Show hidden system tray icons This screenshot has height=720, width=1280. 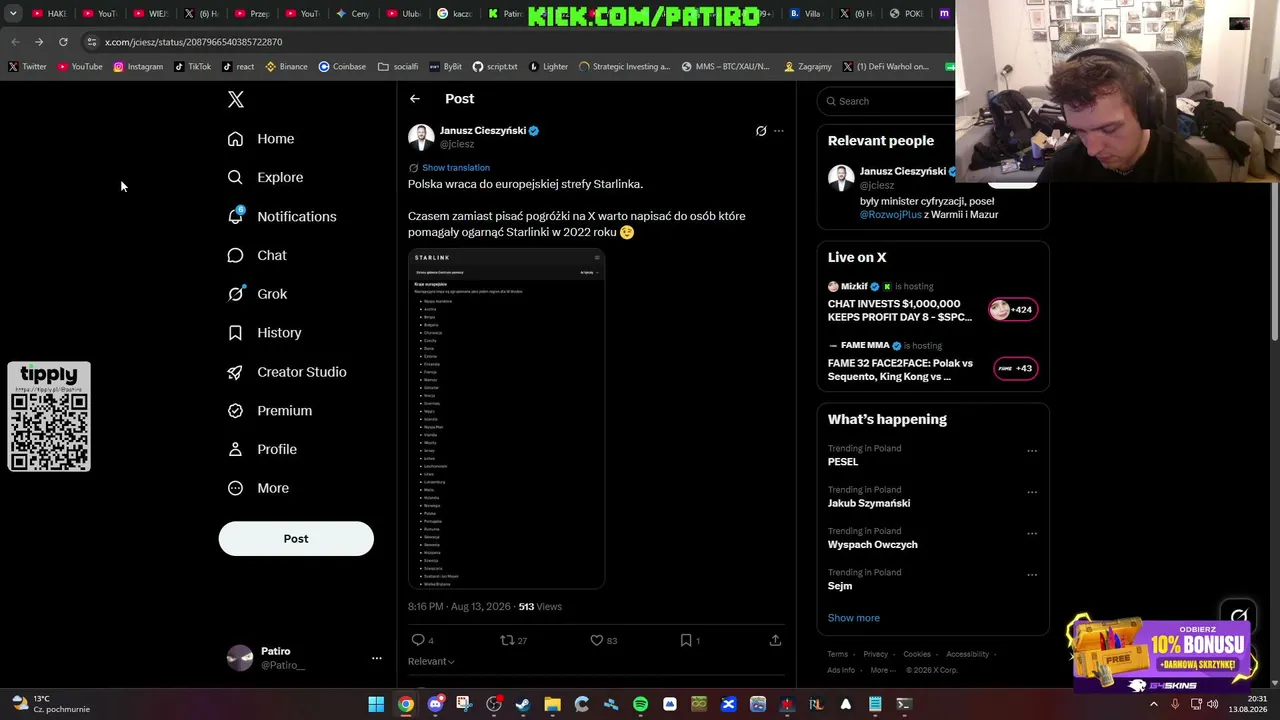[1154, 704]
